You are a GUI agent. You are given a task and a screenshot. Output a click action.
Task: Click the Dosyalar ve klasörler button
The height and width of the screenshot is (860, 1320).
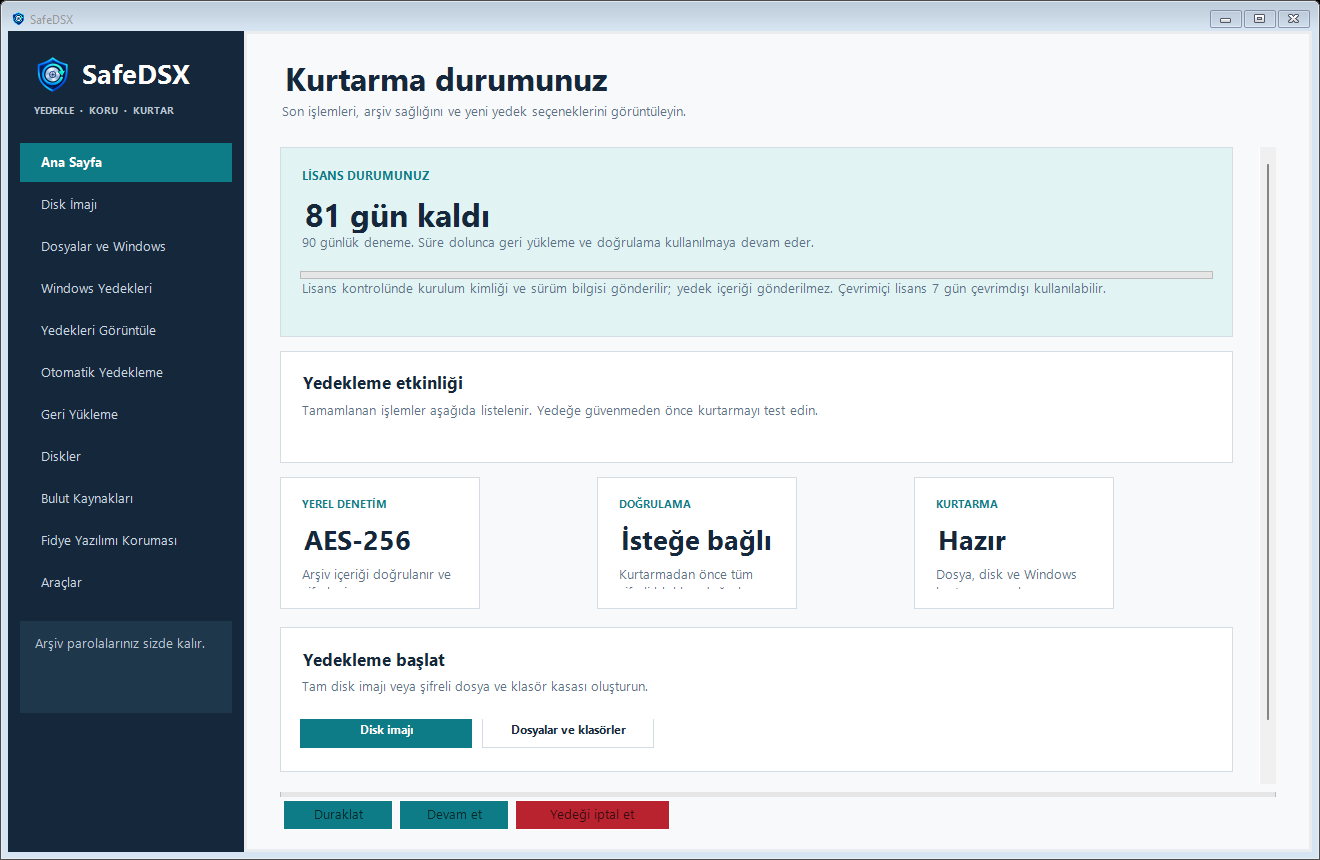pos(568,732)
